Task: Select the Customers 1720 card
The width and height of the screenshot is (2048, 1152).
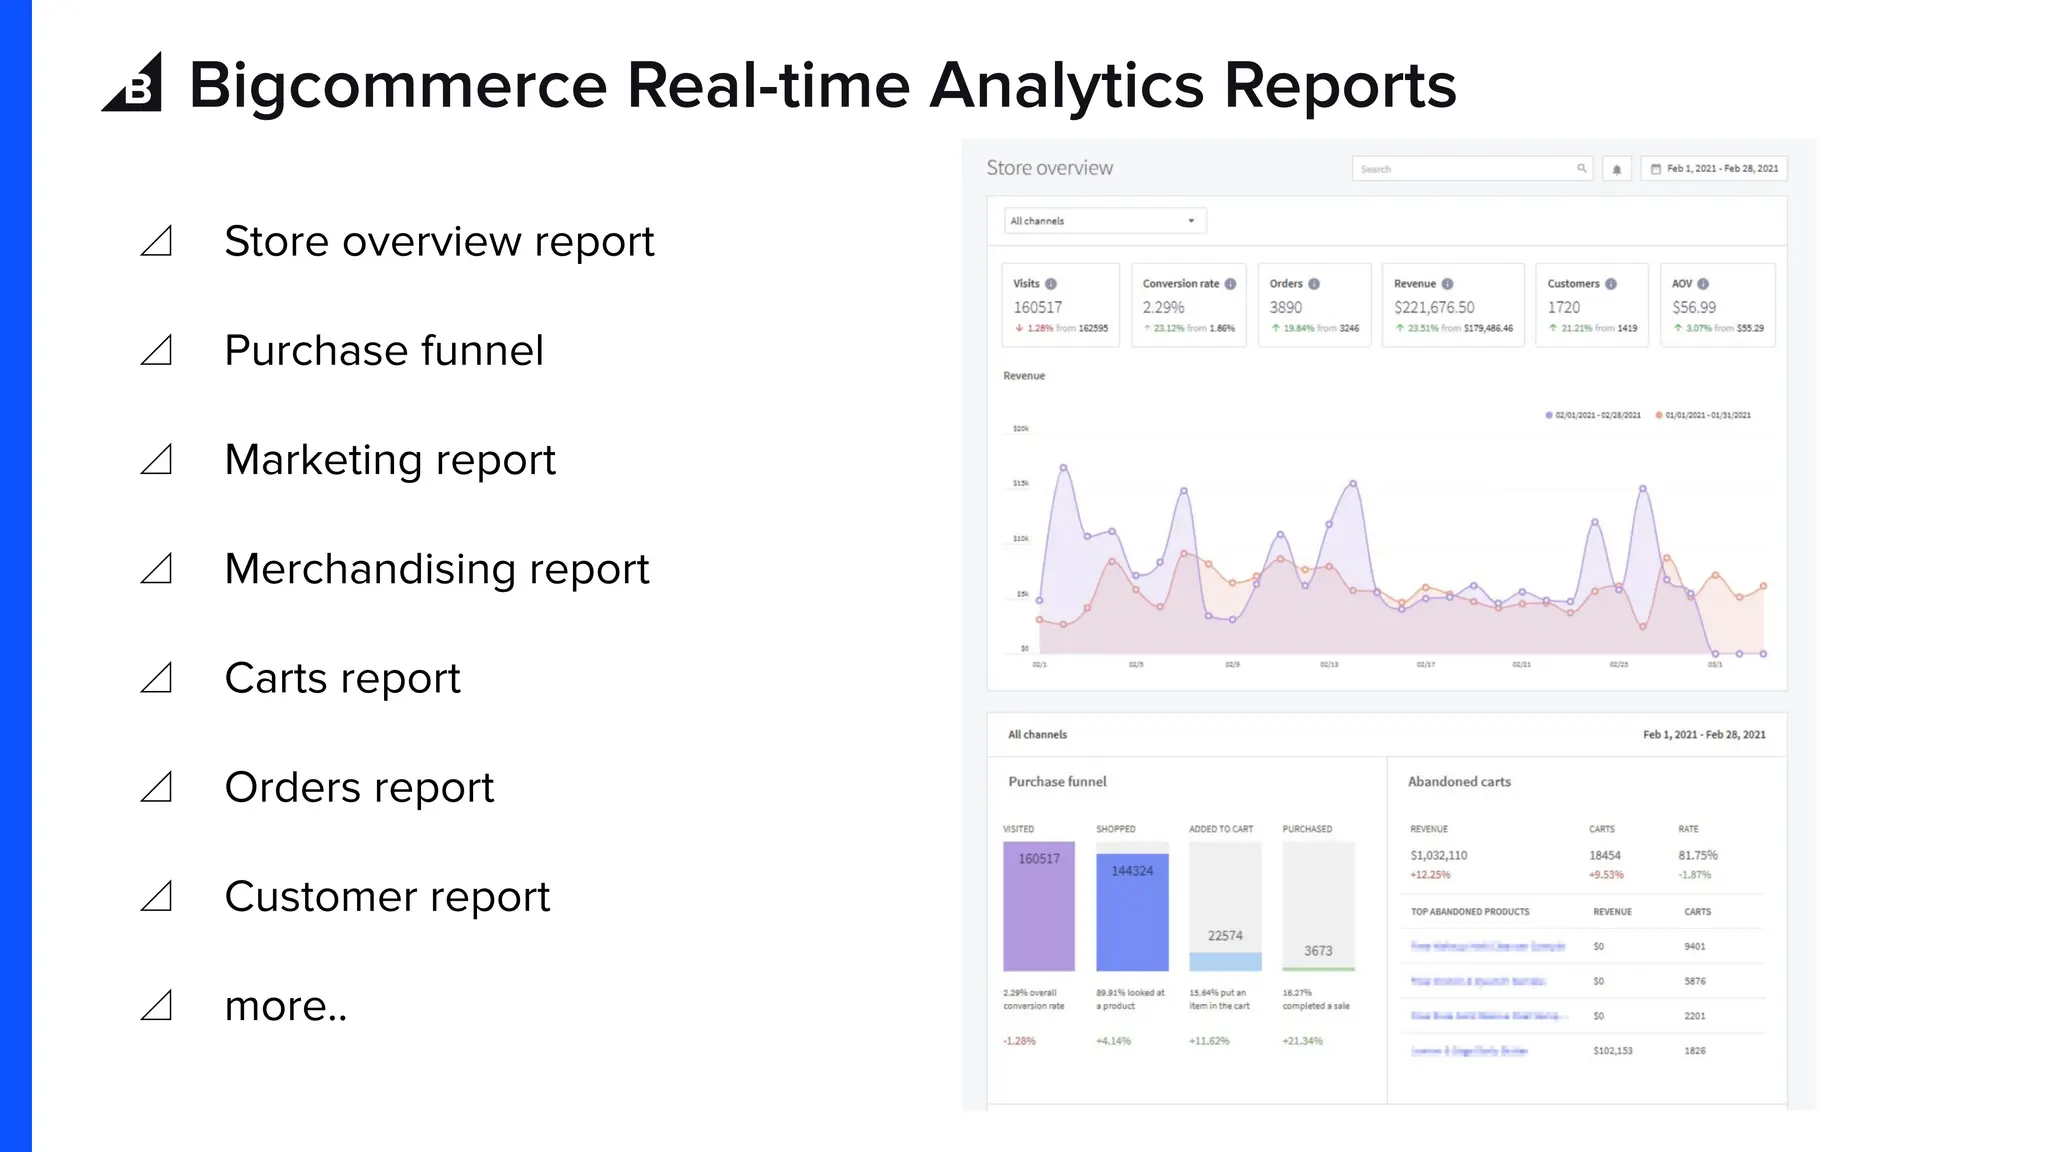Action: (x=1592, y=305)
